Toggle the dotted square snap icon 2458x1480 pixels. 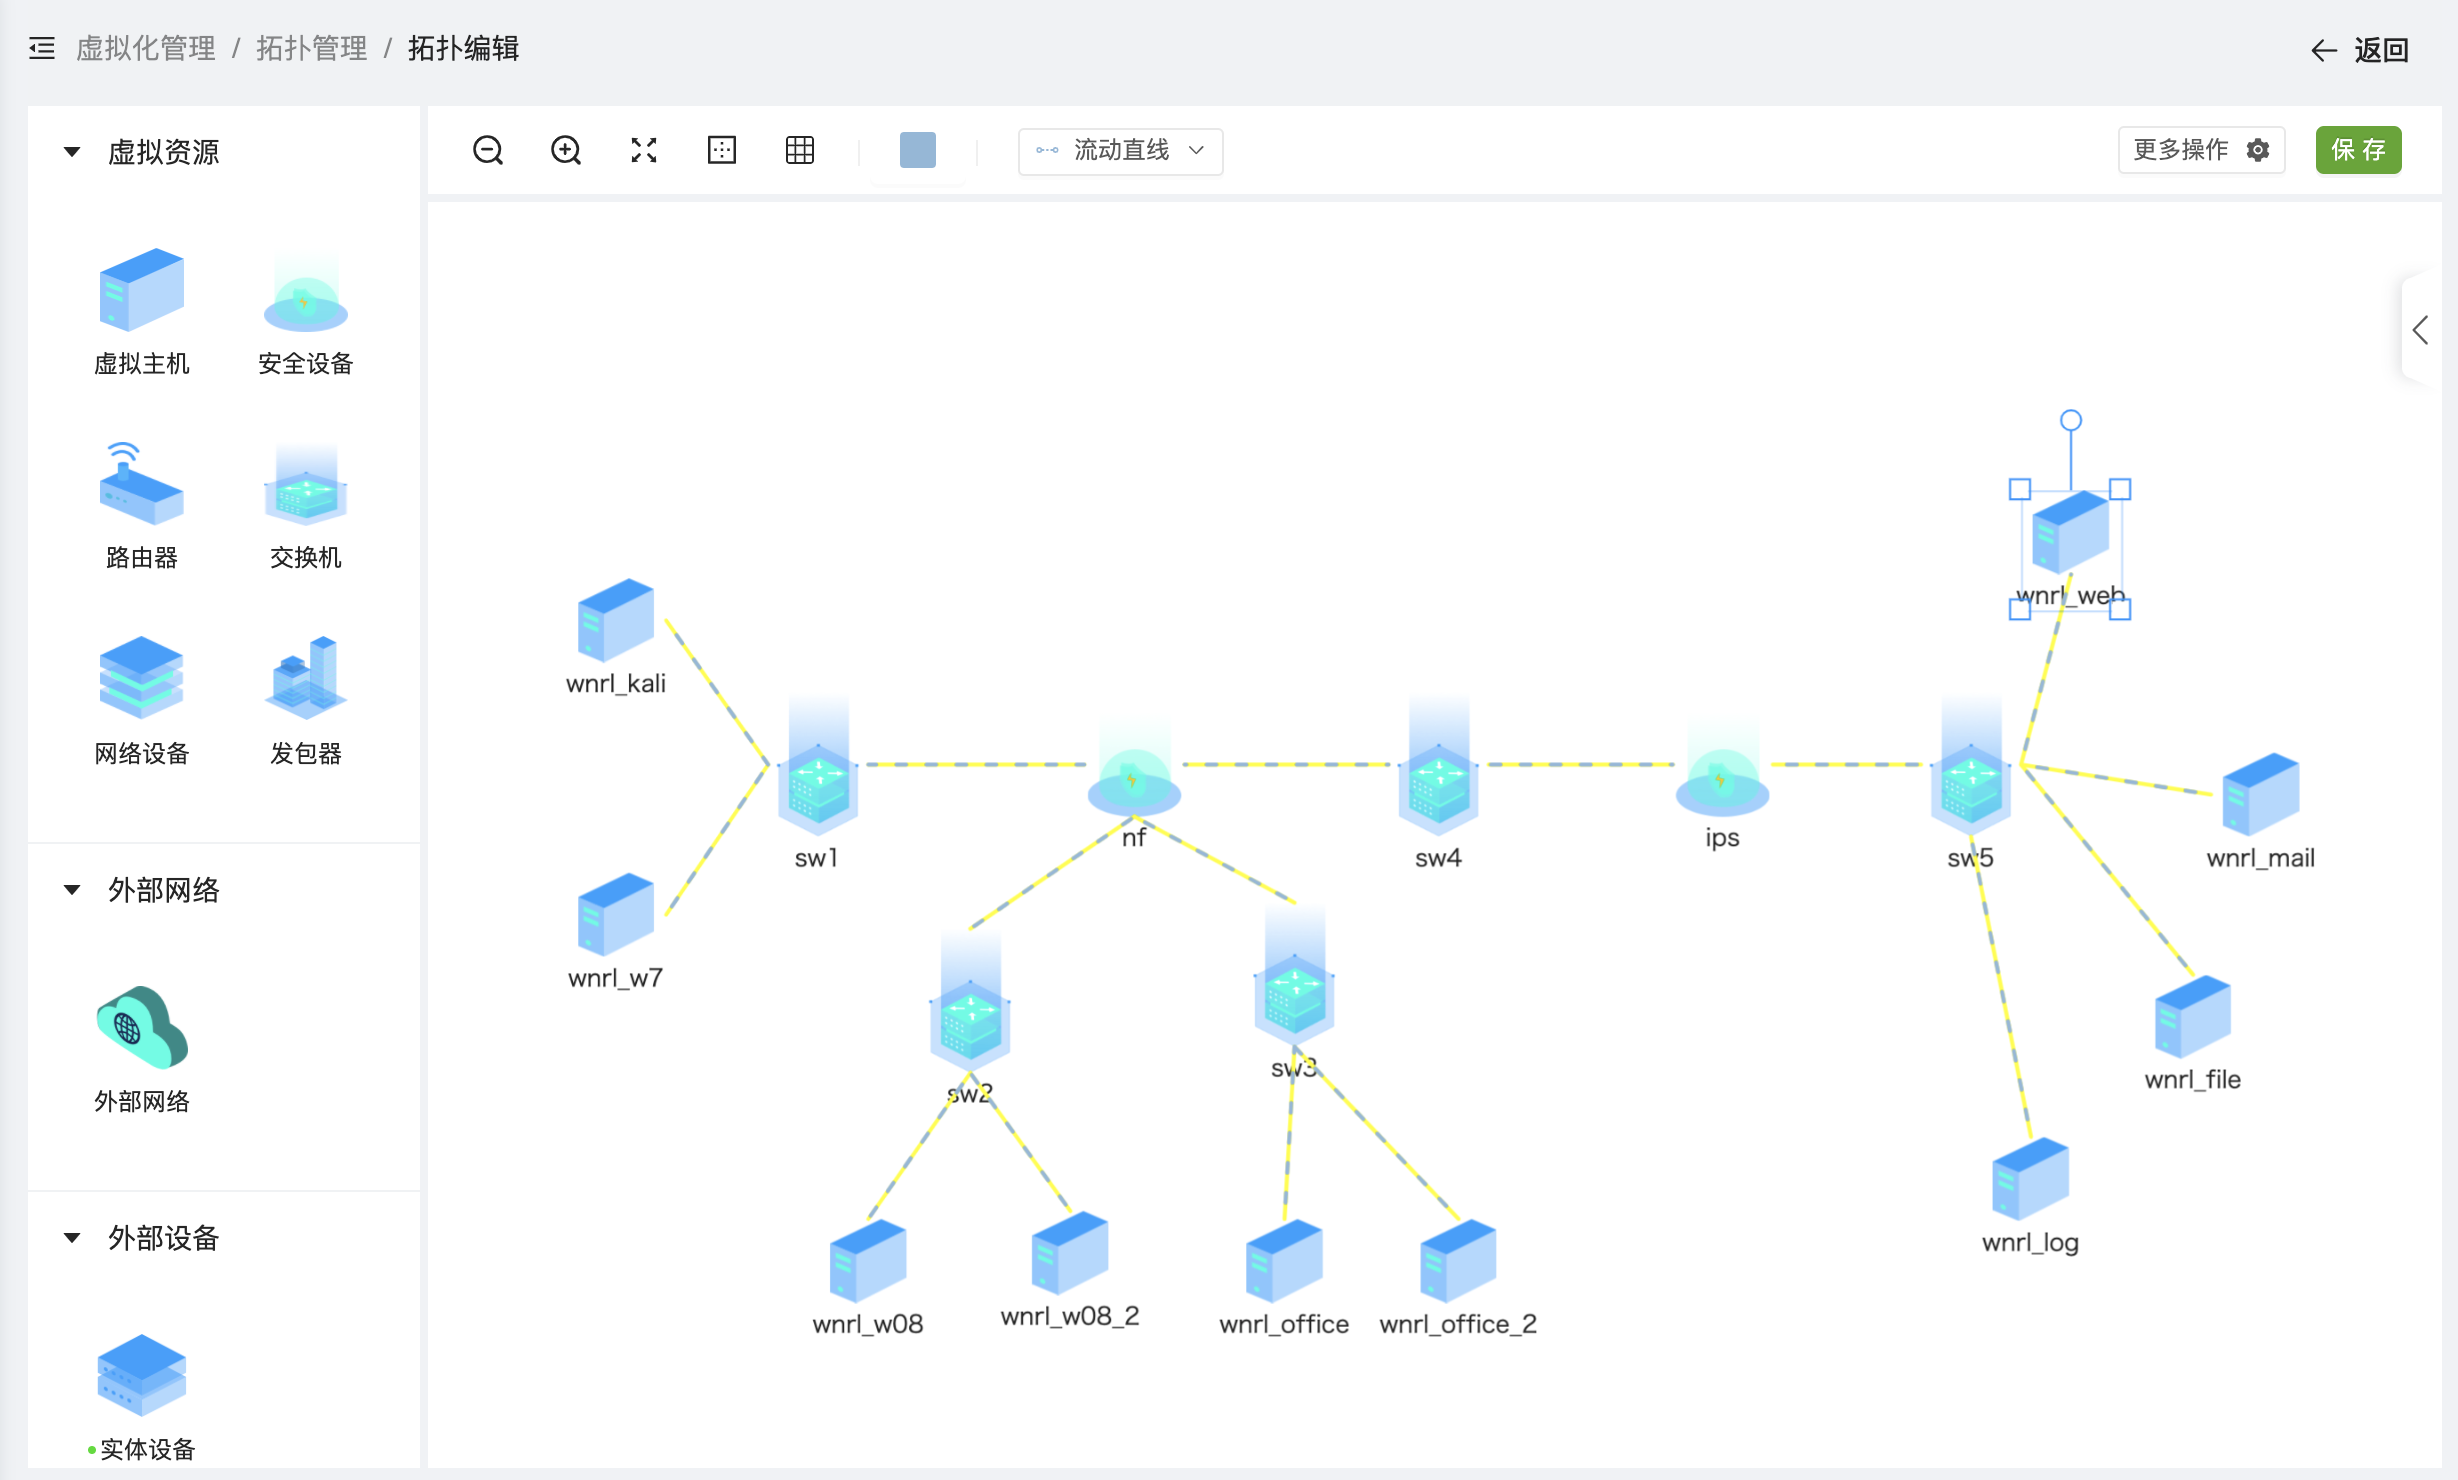click(722, 150)
